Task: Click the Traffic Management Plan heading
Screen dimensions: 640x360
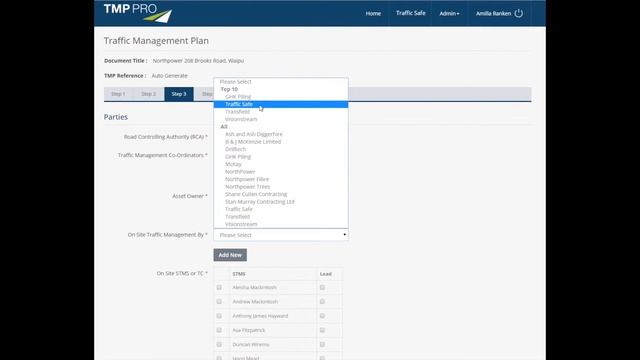Action: click(x=156, y=41)
